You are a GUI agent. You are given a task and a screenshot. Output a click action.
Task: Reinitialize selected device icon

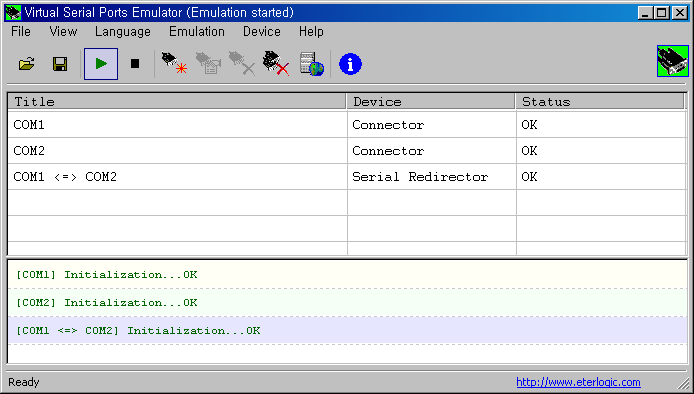[x=208, y=63]
